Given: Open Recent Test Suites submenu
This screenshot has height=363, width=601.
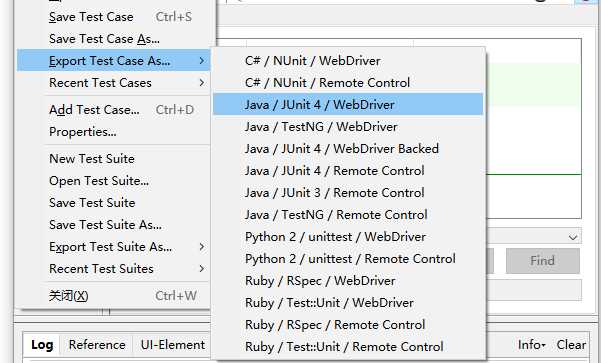Looking at the screenshot, I should coord(114,269).
